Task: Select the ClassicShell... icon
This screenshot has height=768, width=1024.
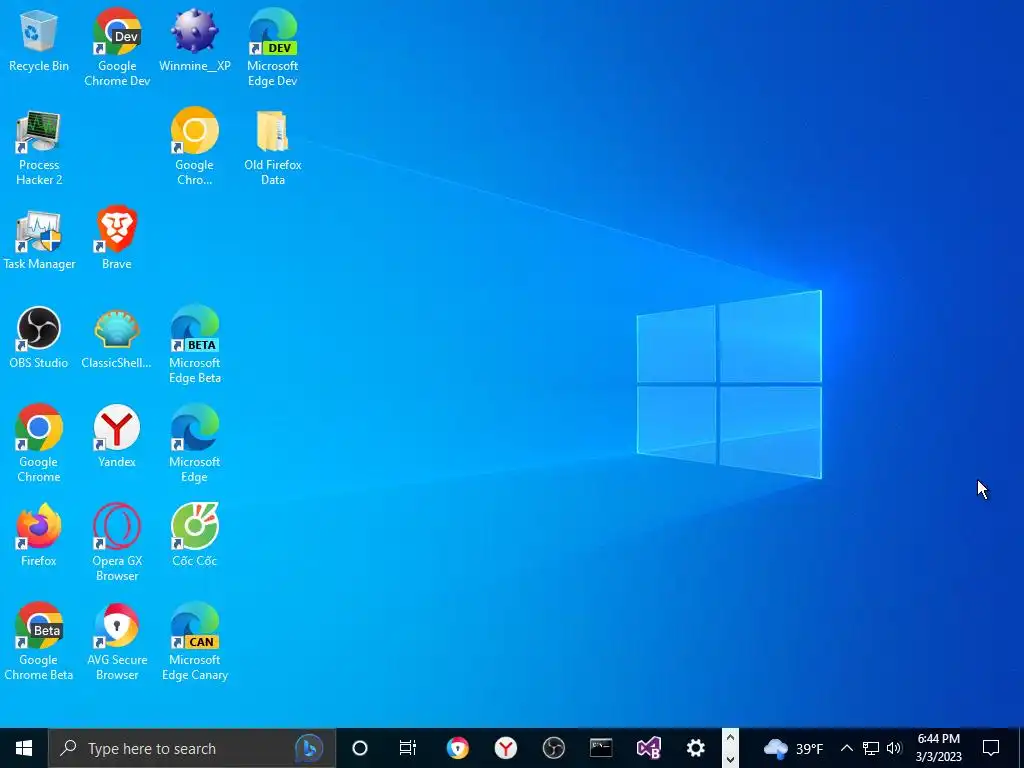Action: pos(116,338)
